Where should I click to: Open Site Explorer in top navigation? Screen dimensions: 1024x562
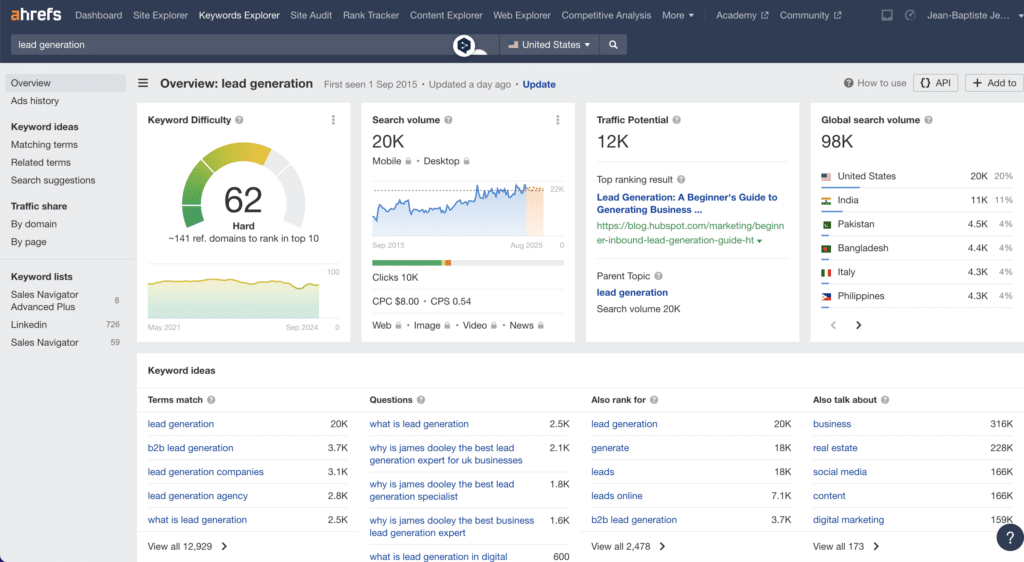click(161, 15)
